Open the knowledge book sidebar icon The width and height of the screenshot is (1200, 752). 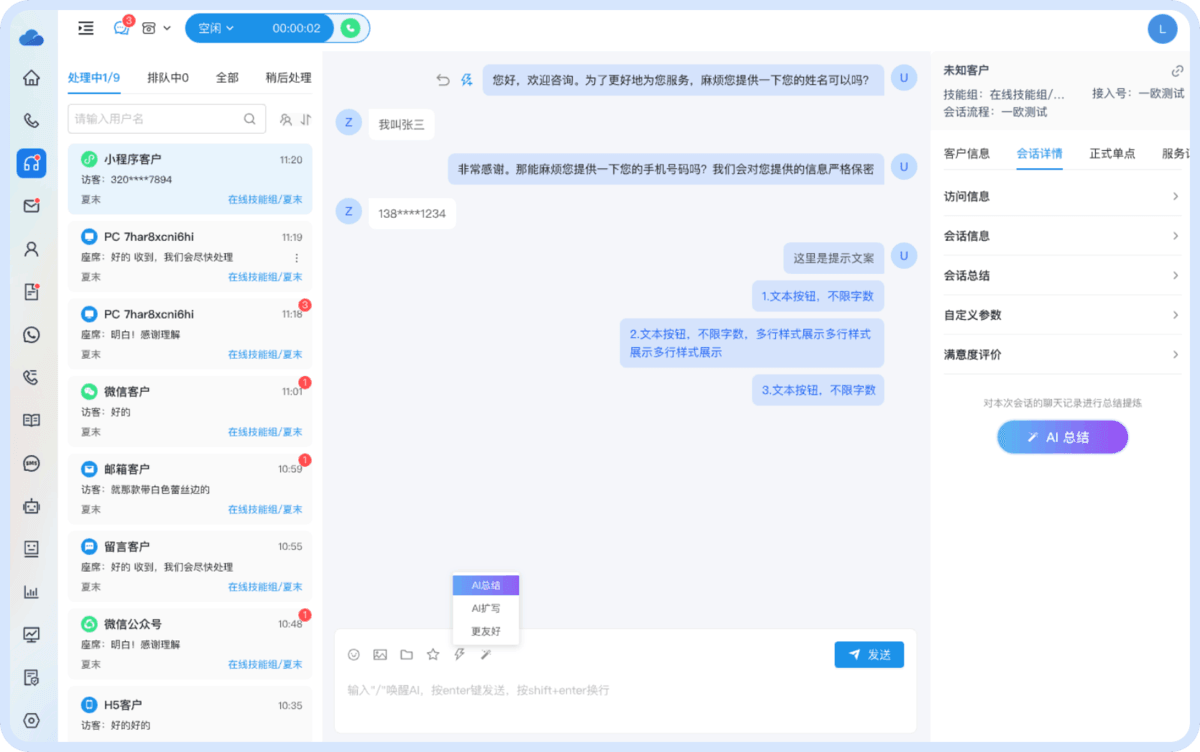pyautogui.click(x=31, y=420)
